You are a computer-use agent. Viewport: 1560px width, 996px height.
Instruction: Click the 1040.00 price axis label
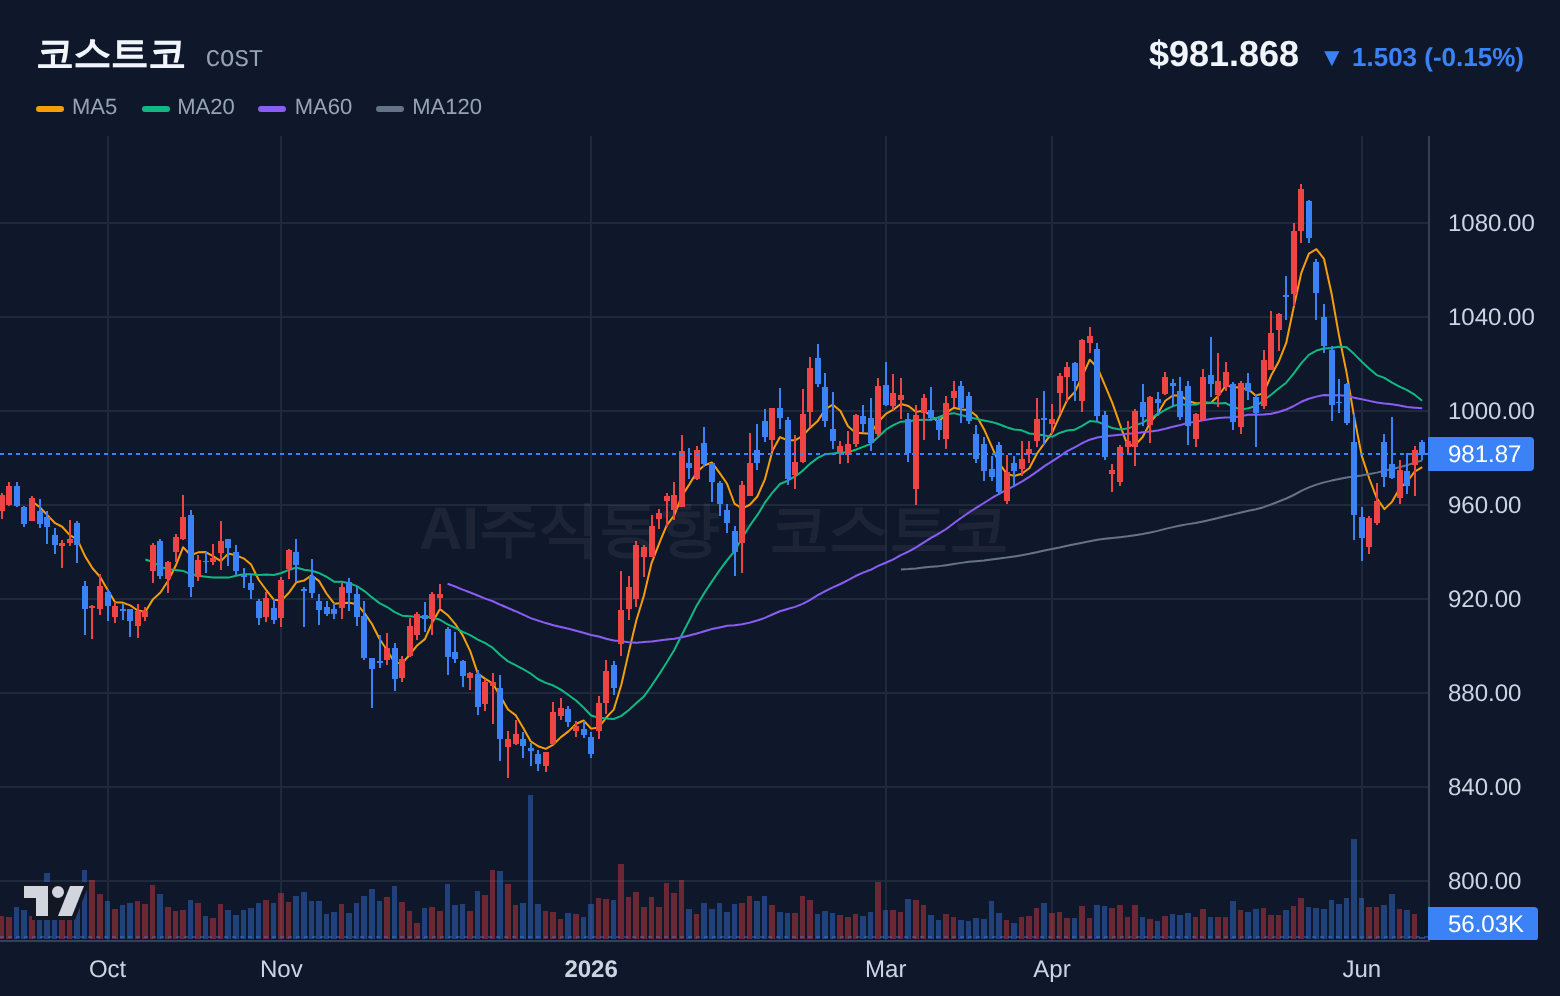click(x=1491, y=317)
